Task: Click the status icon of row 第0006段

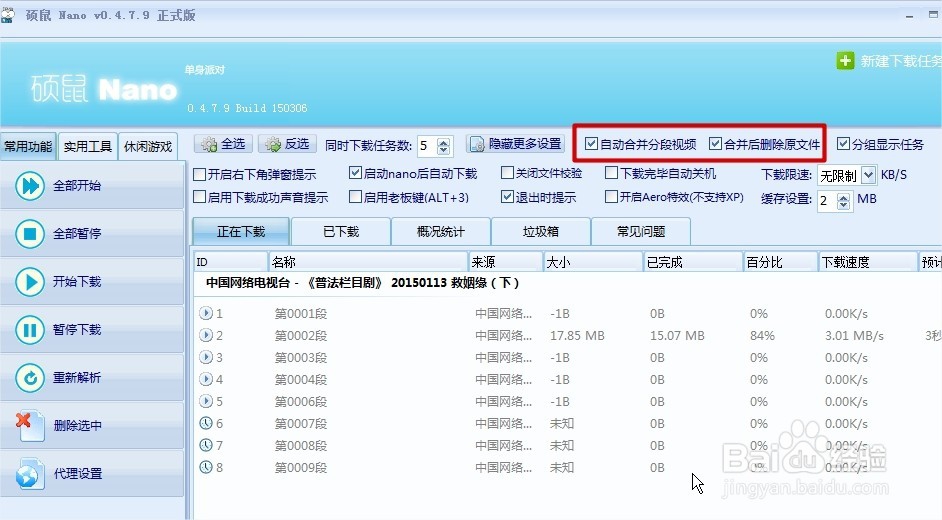Action: [206, 401]
